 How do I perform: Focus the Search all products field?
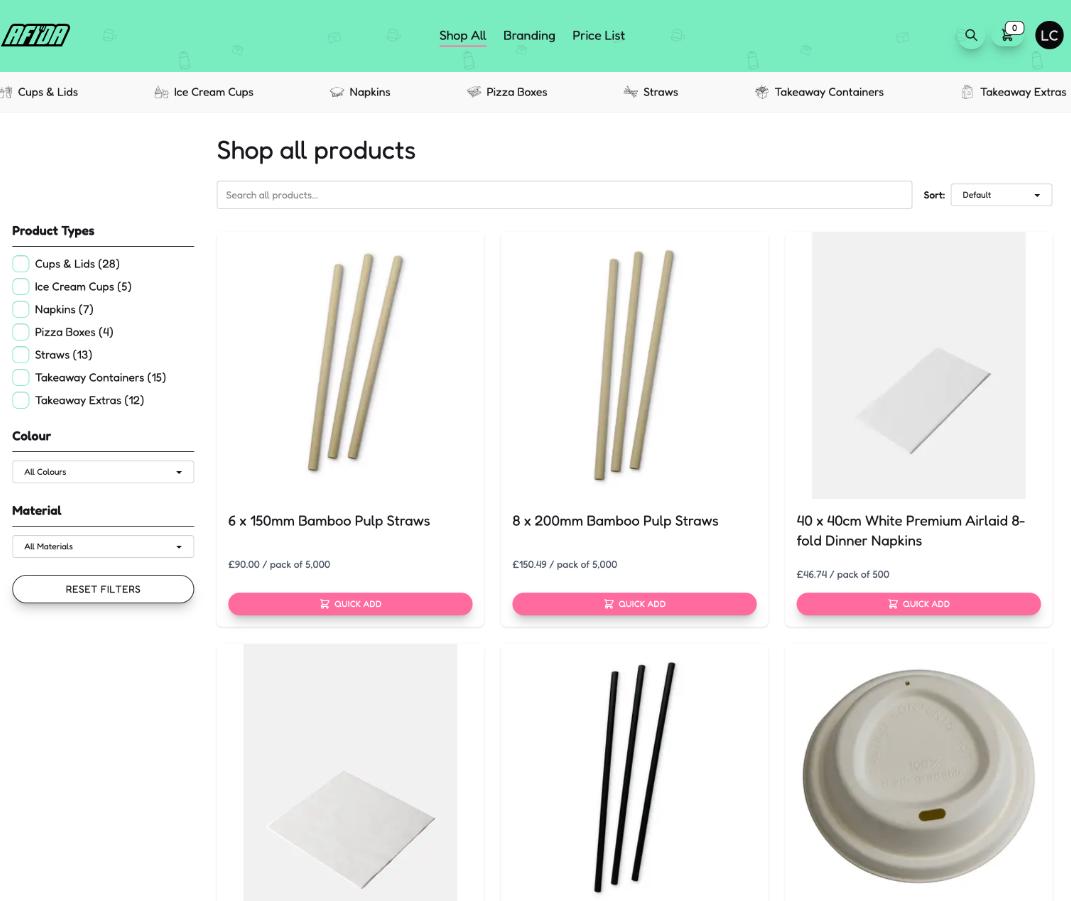564,195
